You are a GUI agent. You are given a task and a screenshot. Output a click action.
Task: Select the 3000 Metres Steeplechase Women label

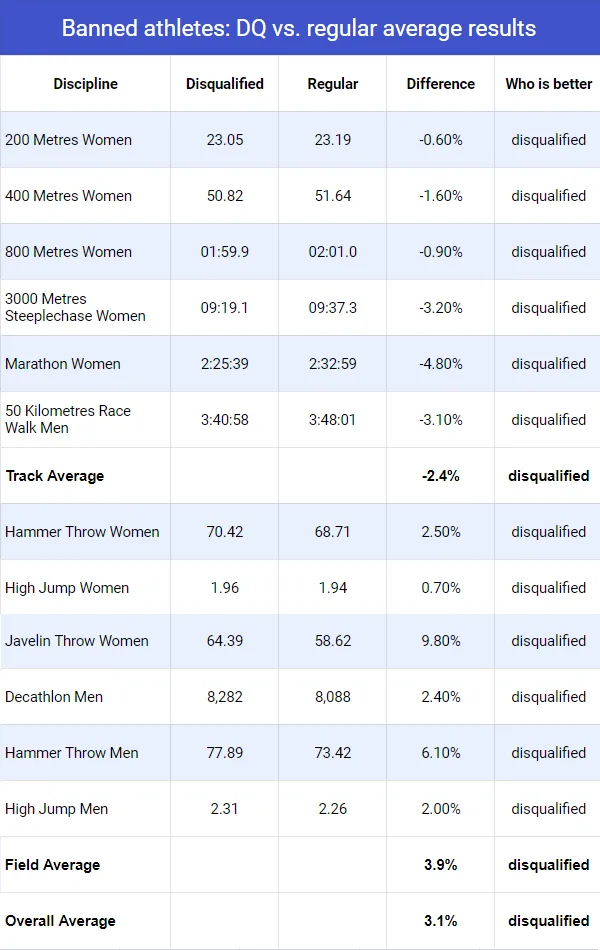pos(75,307)
